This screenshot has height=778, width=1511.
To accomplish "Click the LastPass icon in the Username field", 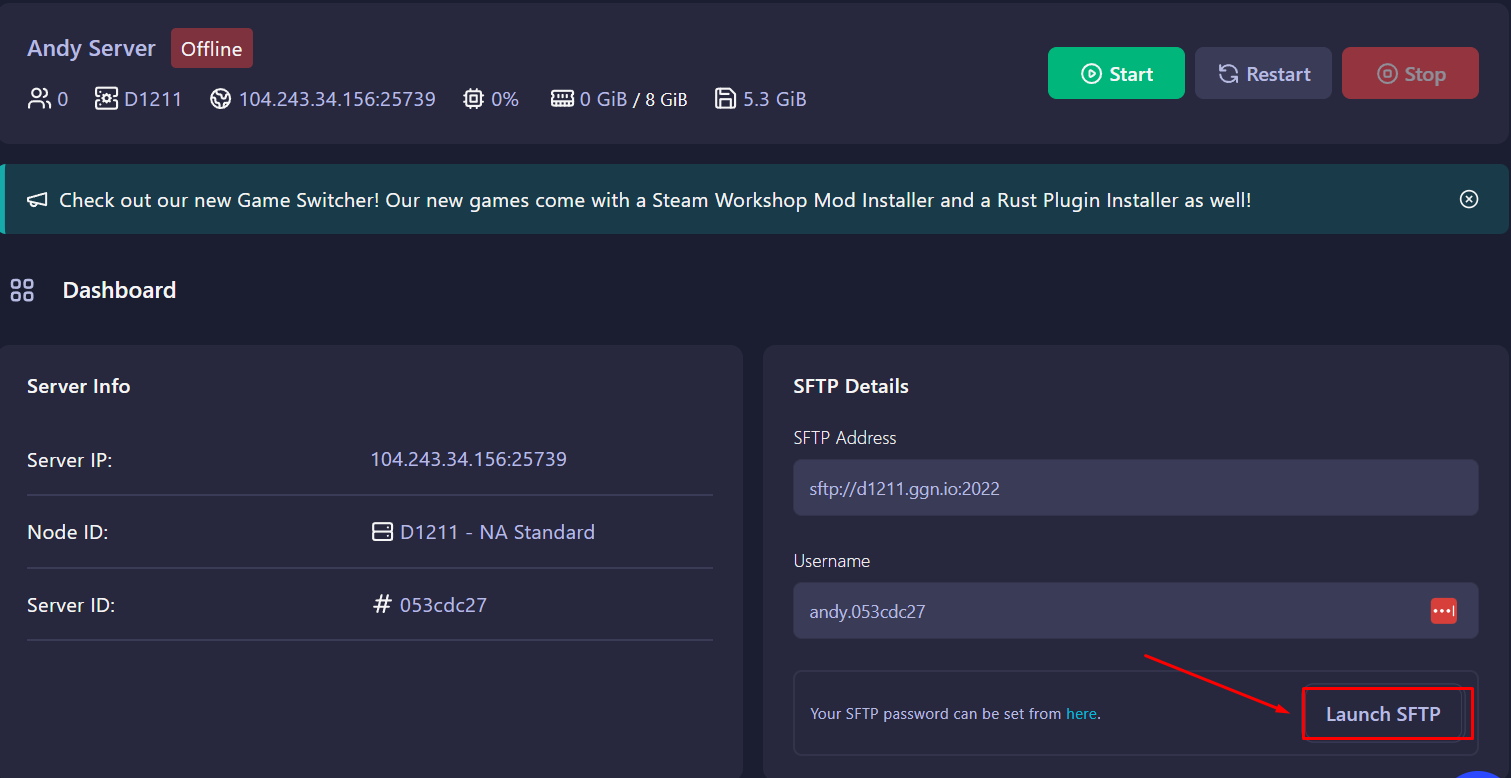I will coord(1443,610).
